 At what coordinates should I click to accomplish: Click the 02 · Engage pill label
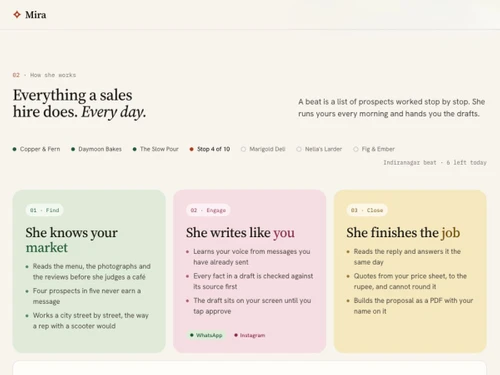click(208, 210)
